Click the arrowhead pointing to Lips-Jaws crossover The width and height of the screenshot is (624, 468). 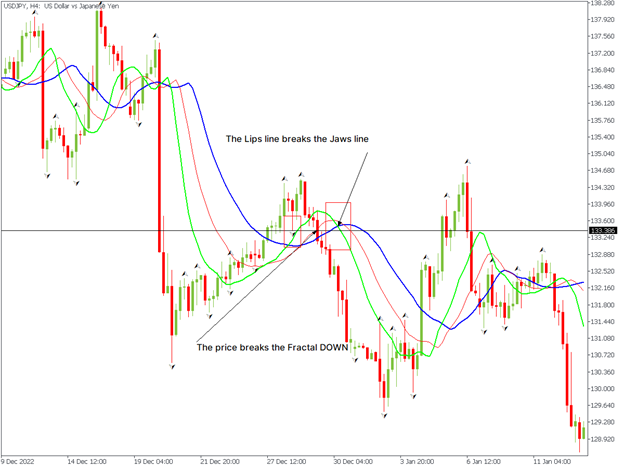[341, 222]
